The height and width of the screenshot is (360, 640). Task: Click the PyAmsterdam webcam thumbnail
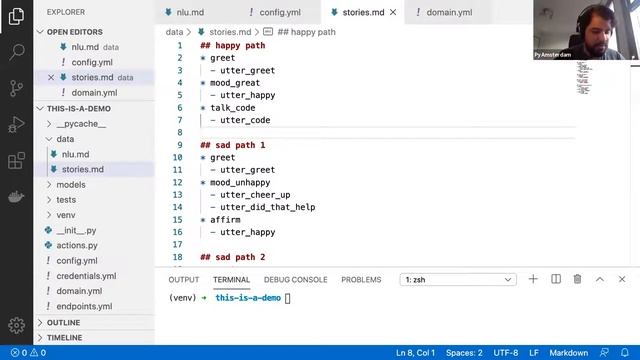pos(587,30)
